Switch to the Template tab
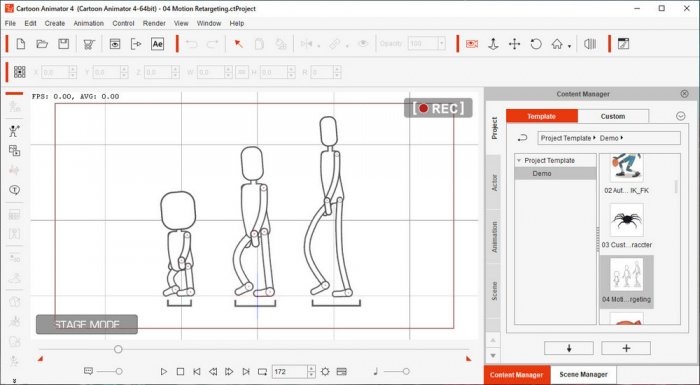Viewport: 700px width, 385px height. [x=542, y=116]
